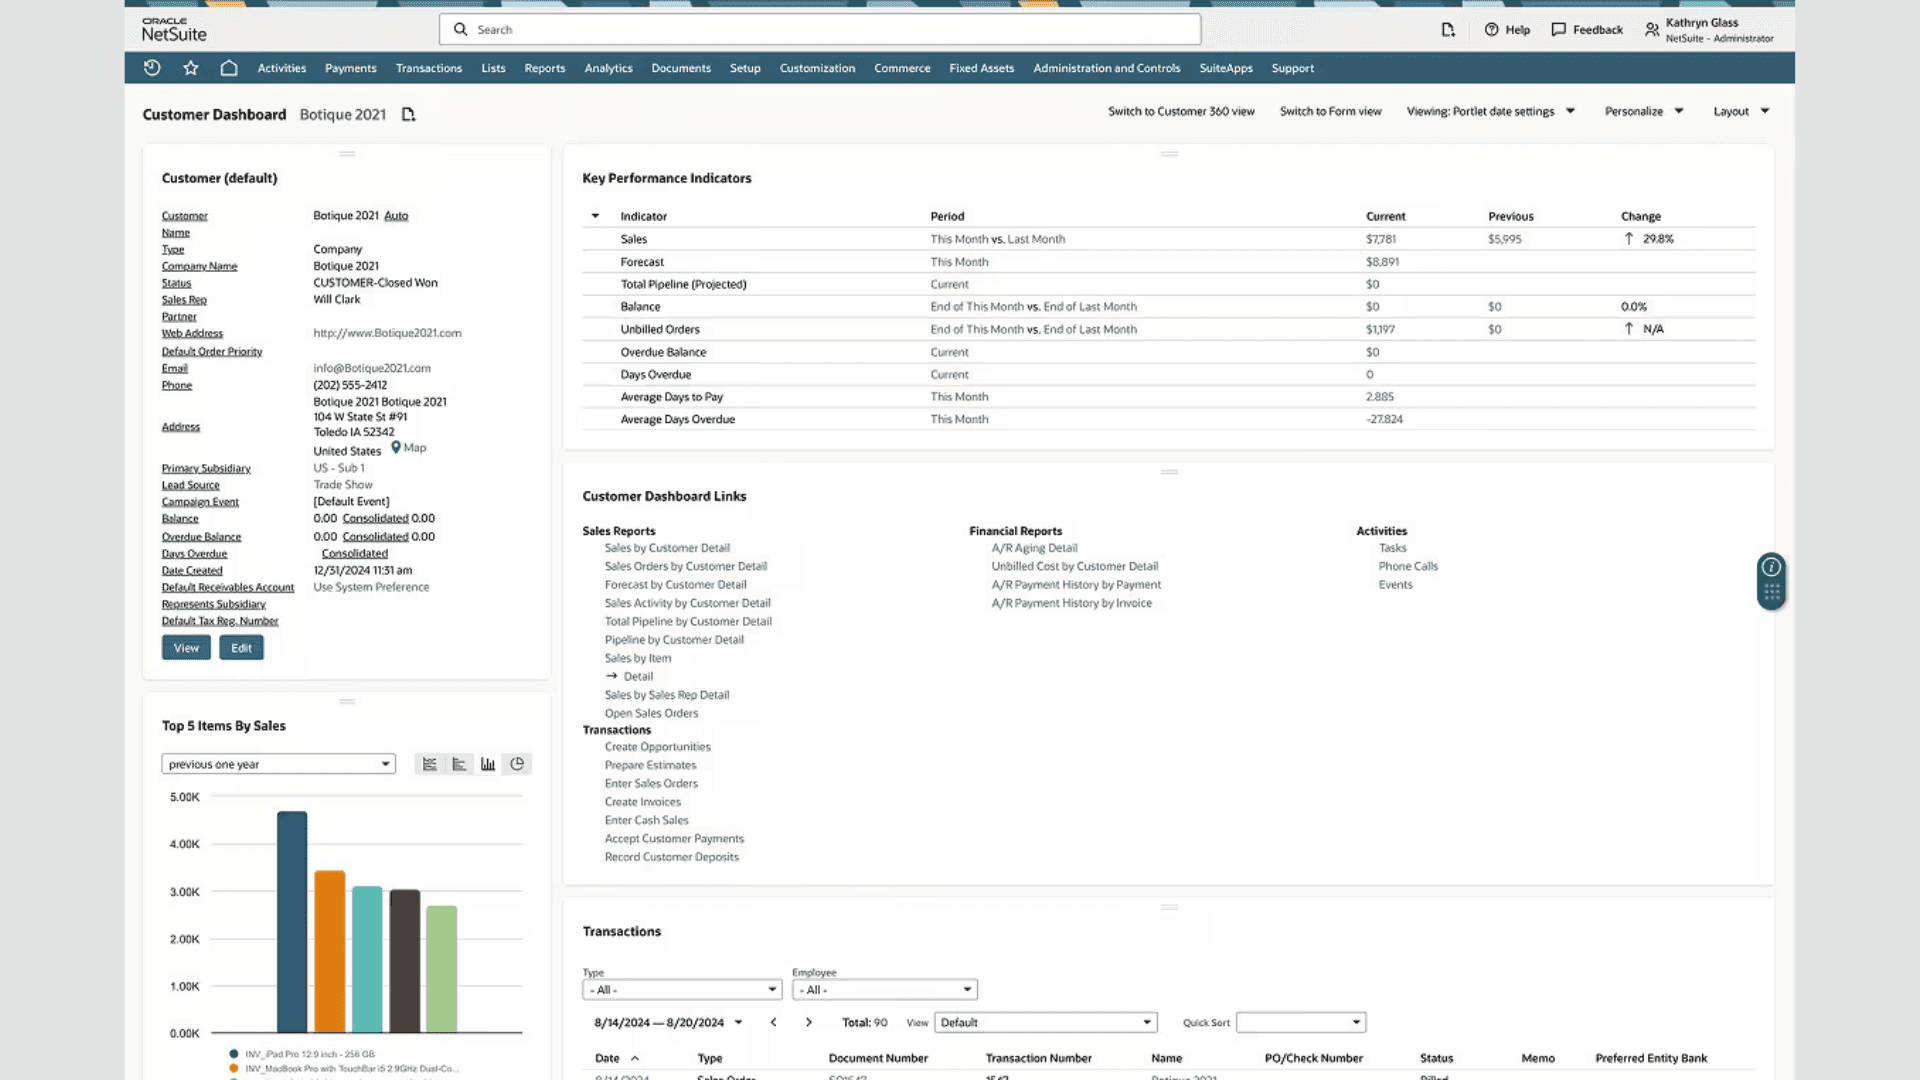
Task: Open the Phone Calls activities link
Action: pos(1408,566)
